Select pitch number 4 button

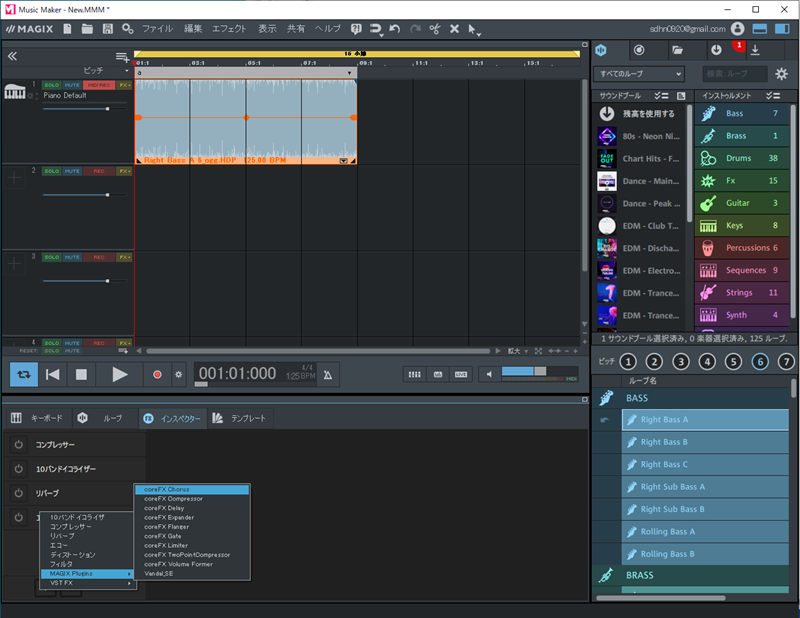[x=707, y=362]
